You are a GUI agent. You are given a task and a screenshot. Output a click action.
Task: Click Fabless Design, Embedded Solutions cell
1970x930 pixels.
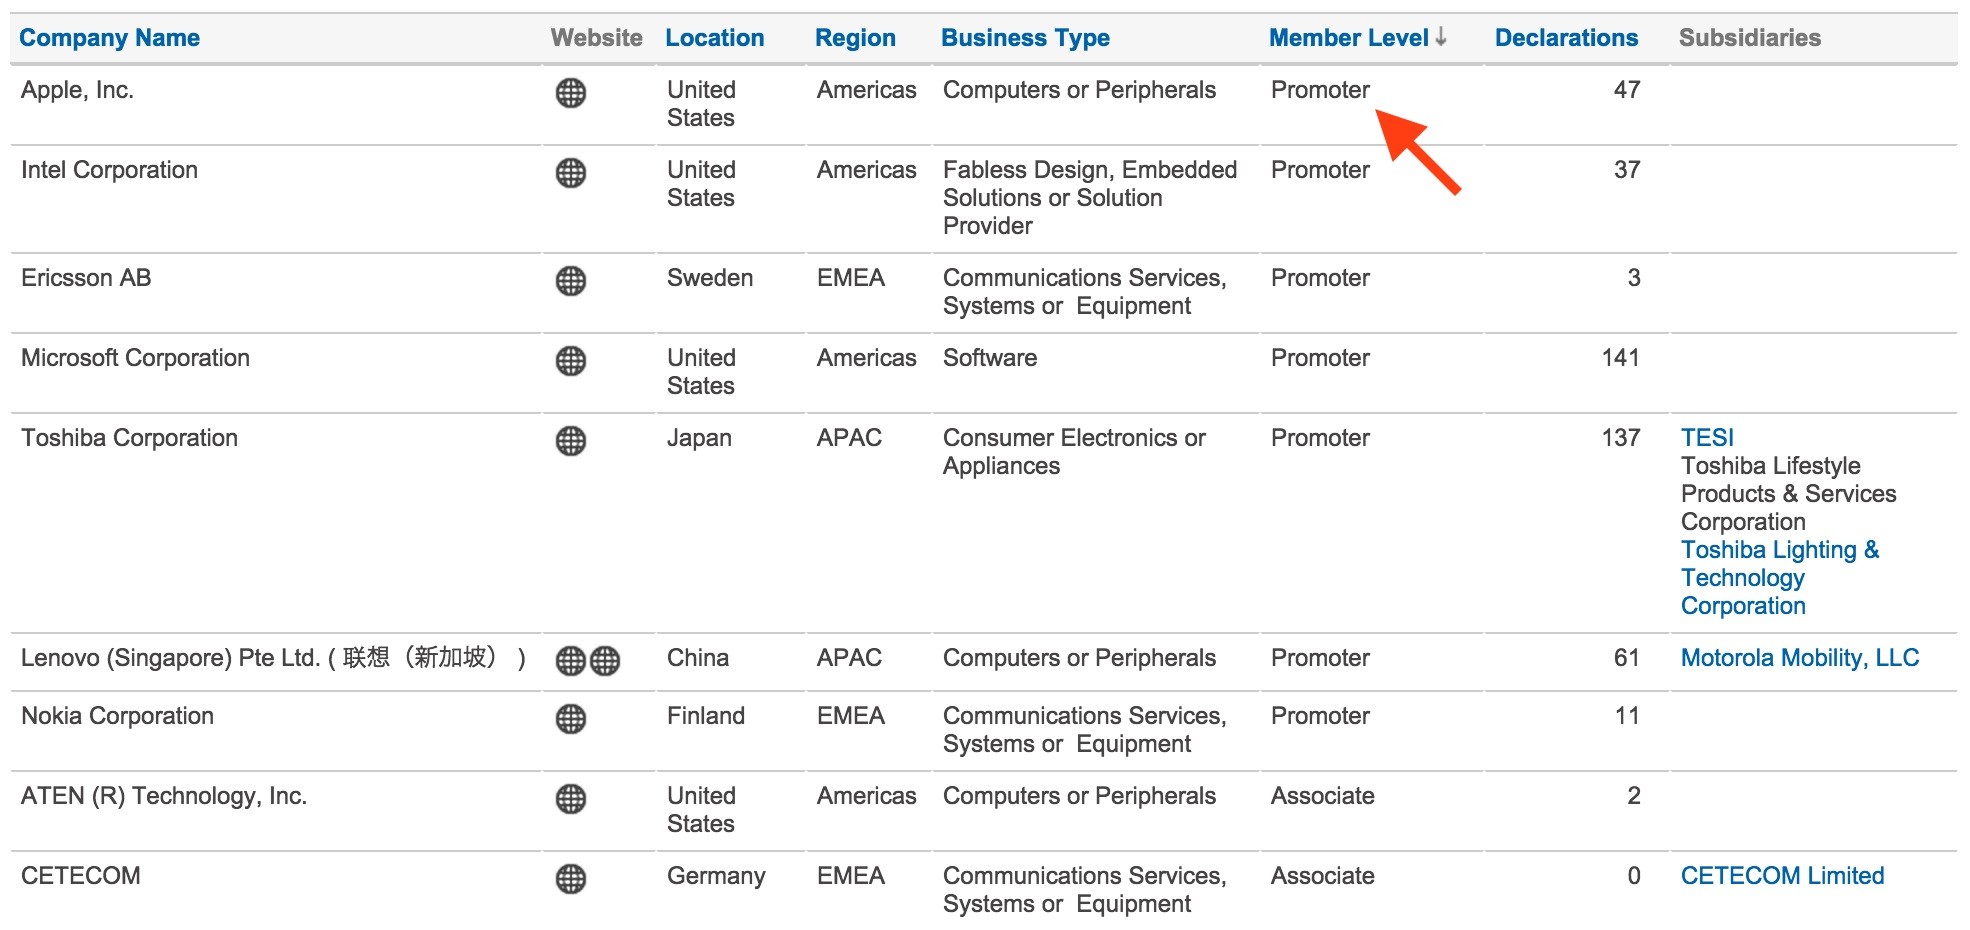[x=1090, y=198]
